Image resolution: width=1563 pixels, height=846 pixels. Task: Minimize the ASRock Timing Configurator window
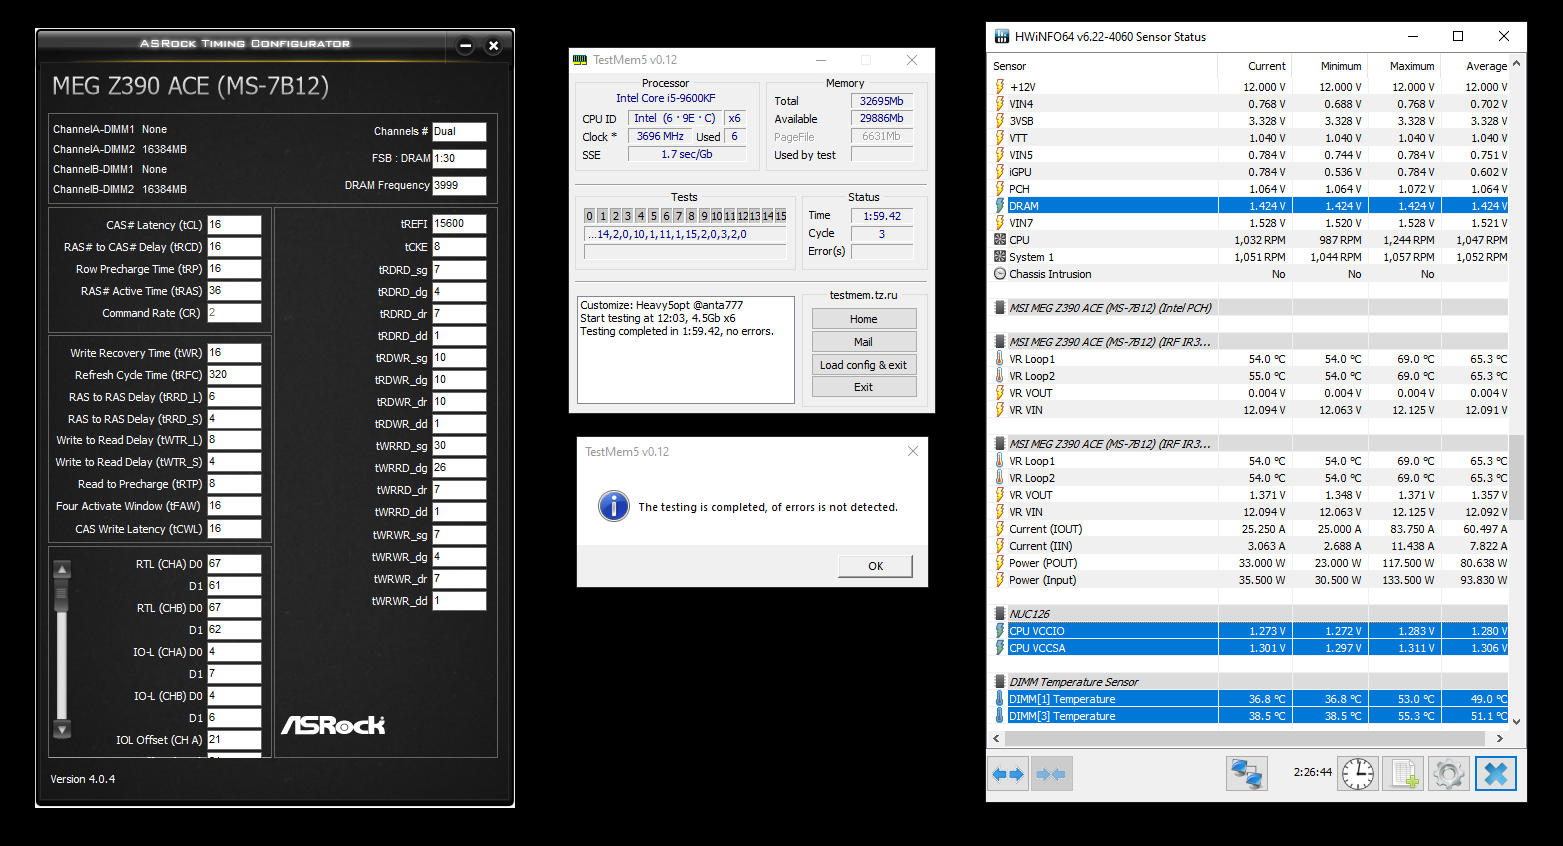465,45
